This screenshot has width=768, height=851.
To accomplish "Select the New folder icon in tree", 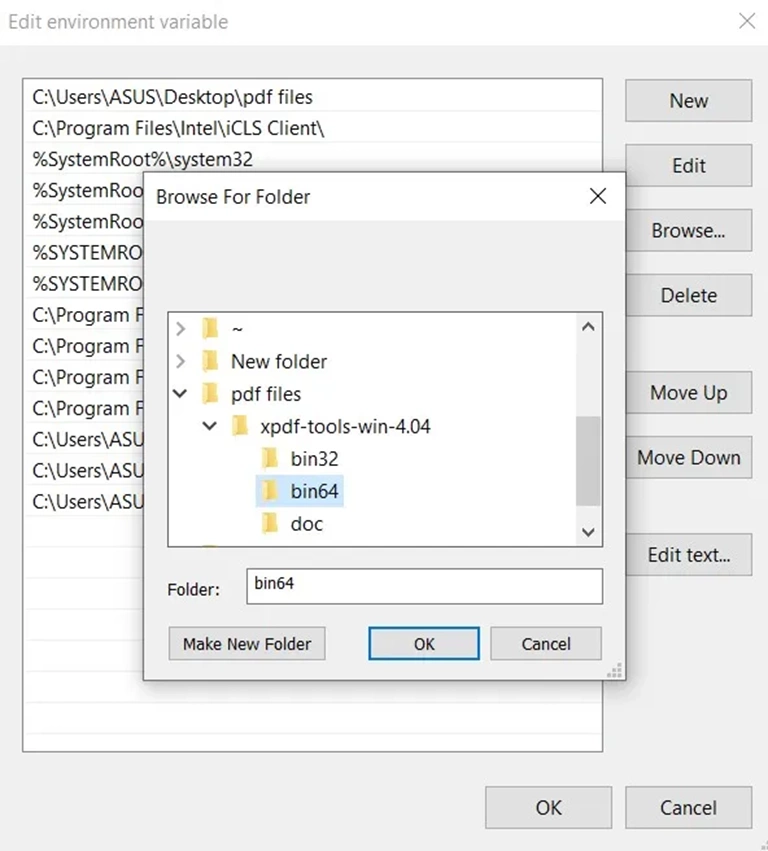I will [x=210, y=361].
